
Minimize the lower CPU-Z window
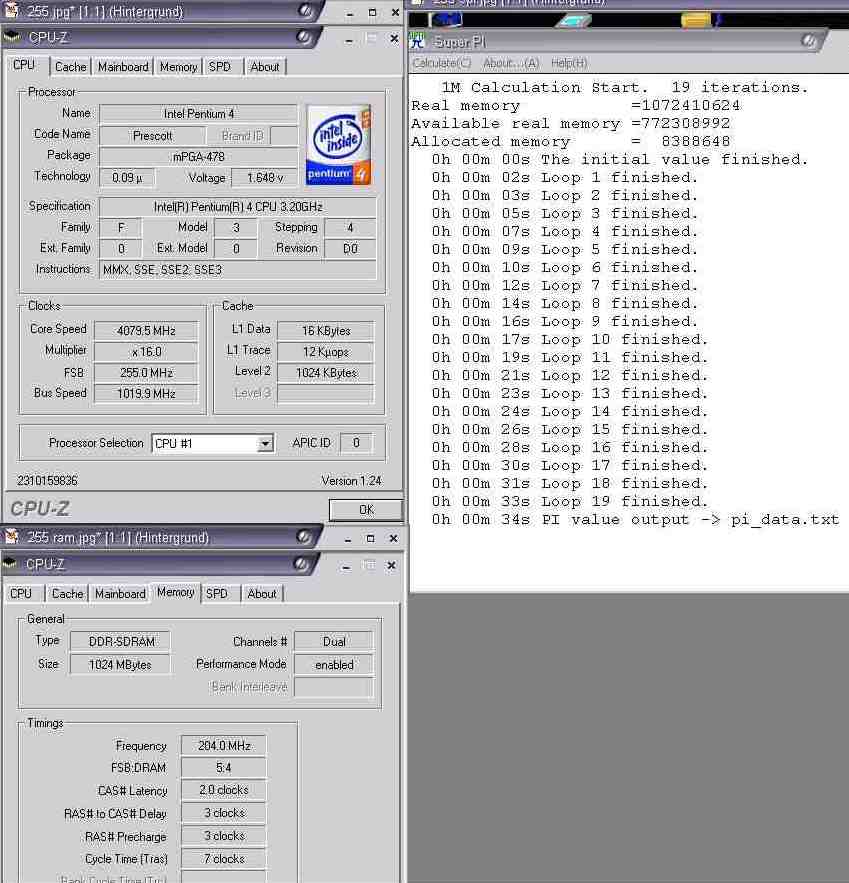coord(346,566)
